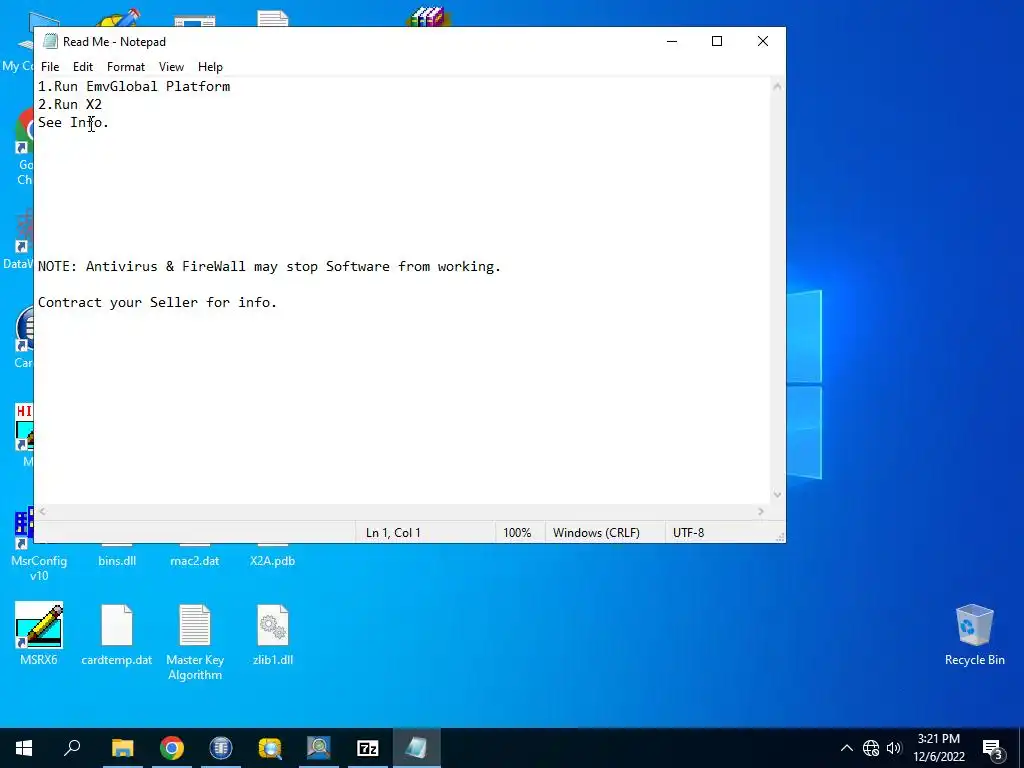Click the NOTE about Antivirus & FireWall line

click(x=269, y=266)
